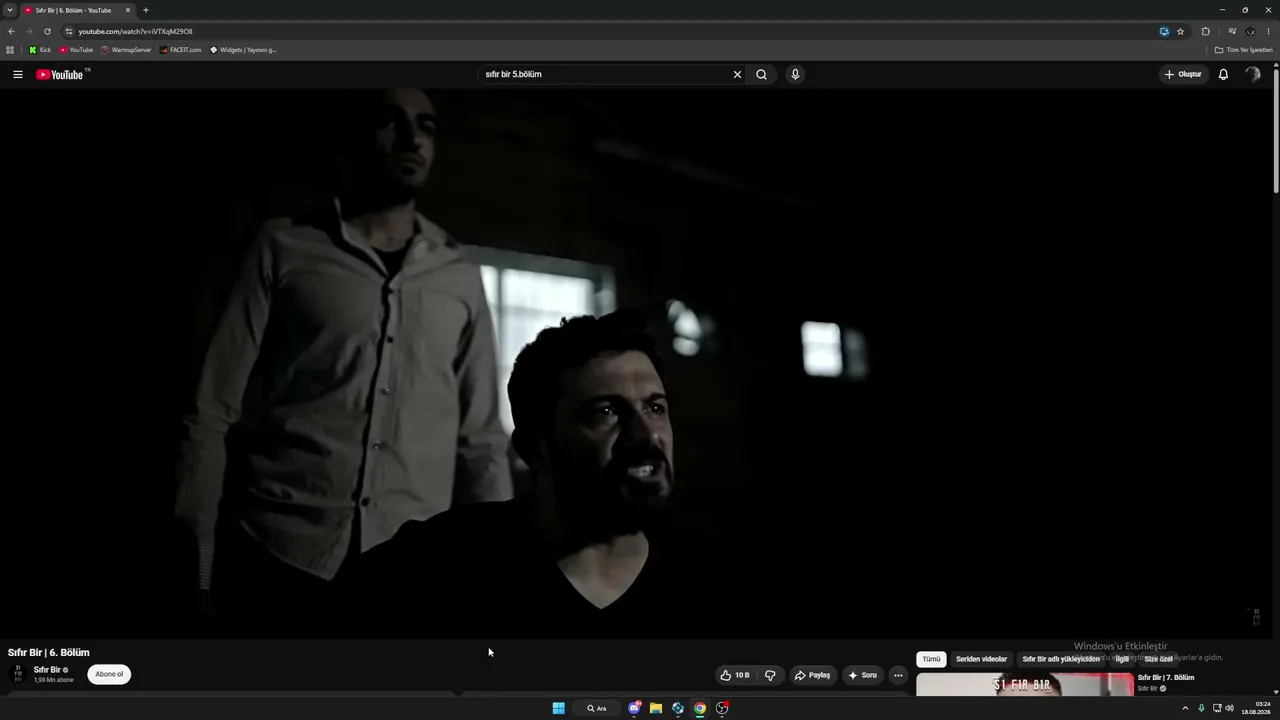This screenshot has width=1280, height=720.
Task: Click the video title Sıfır Bir | 6. Bölüm
Action: coord(49,653)
